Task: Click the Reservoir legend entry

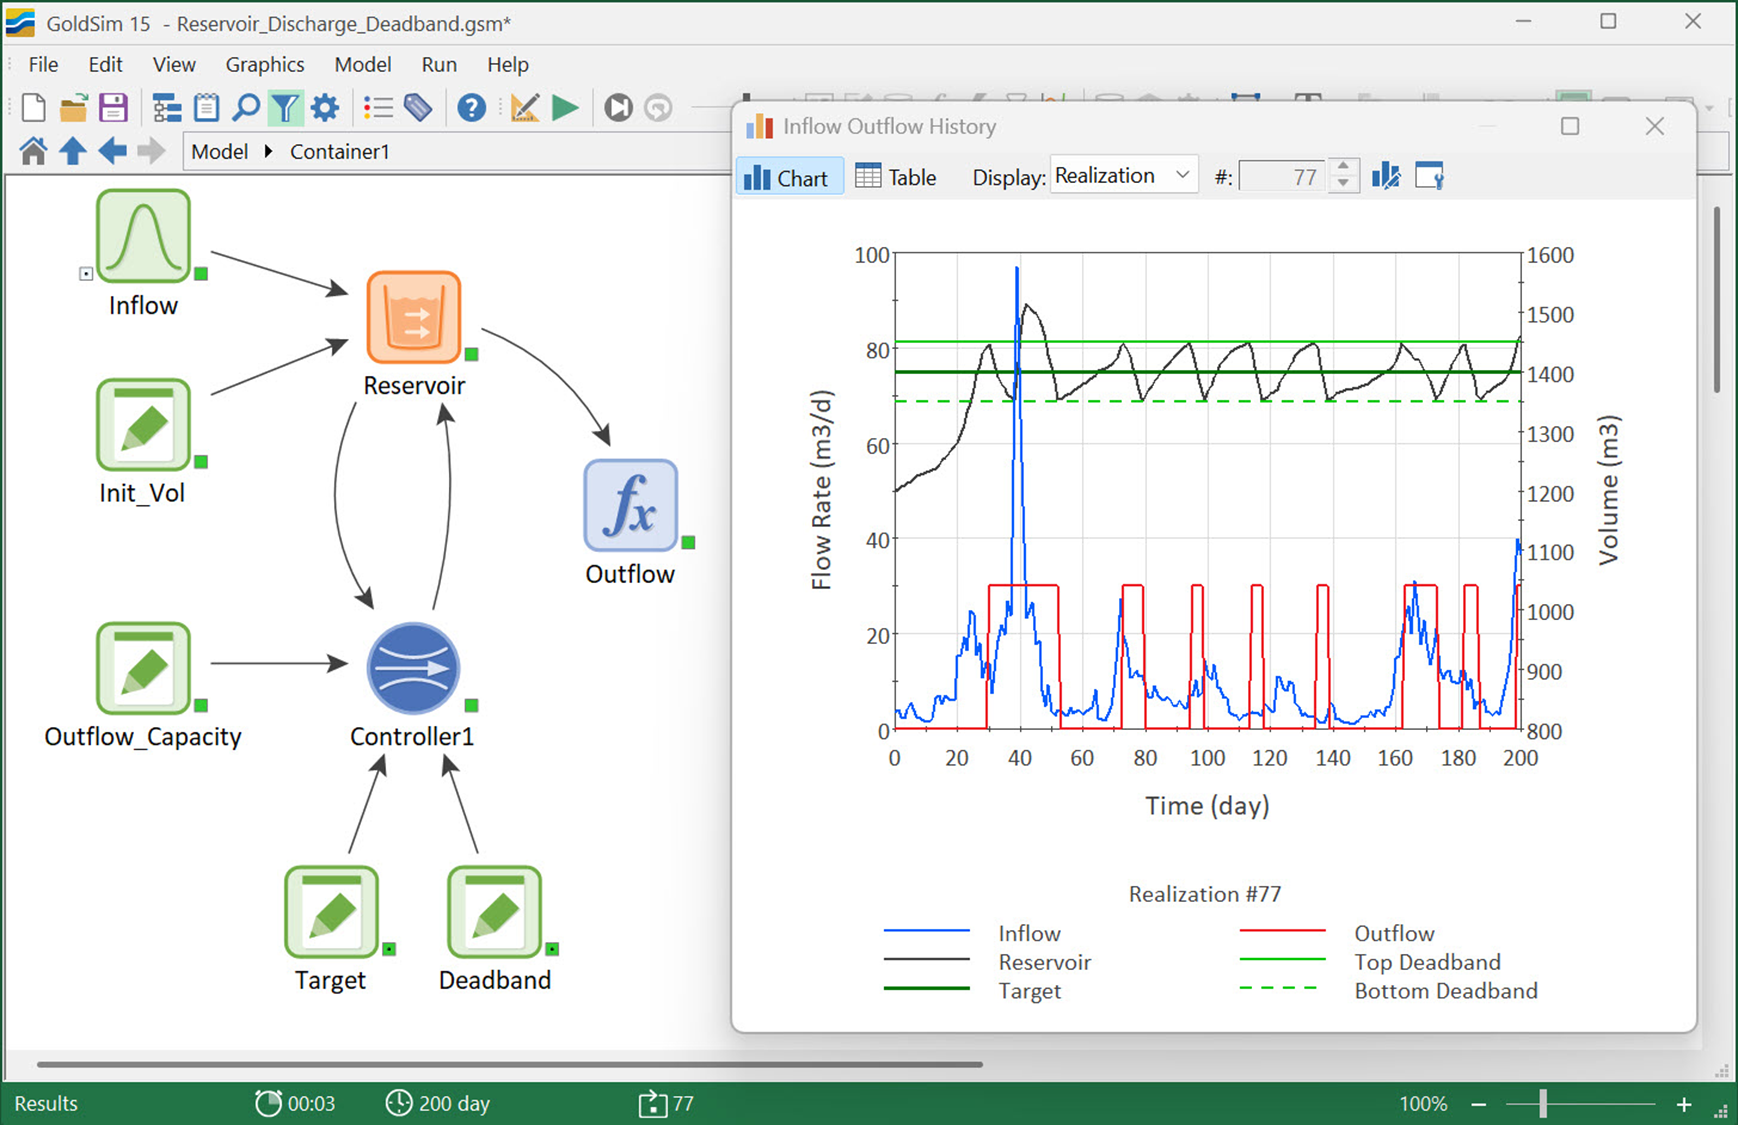Action: 987,962
